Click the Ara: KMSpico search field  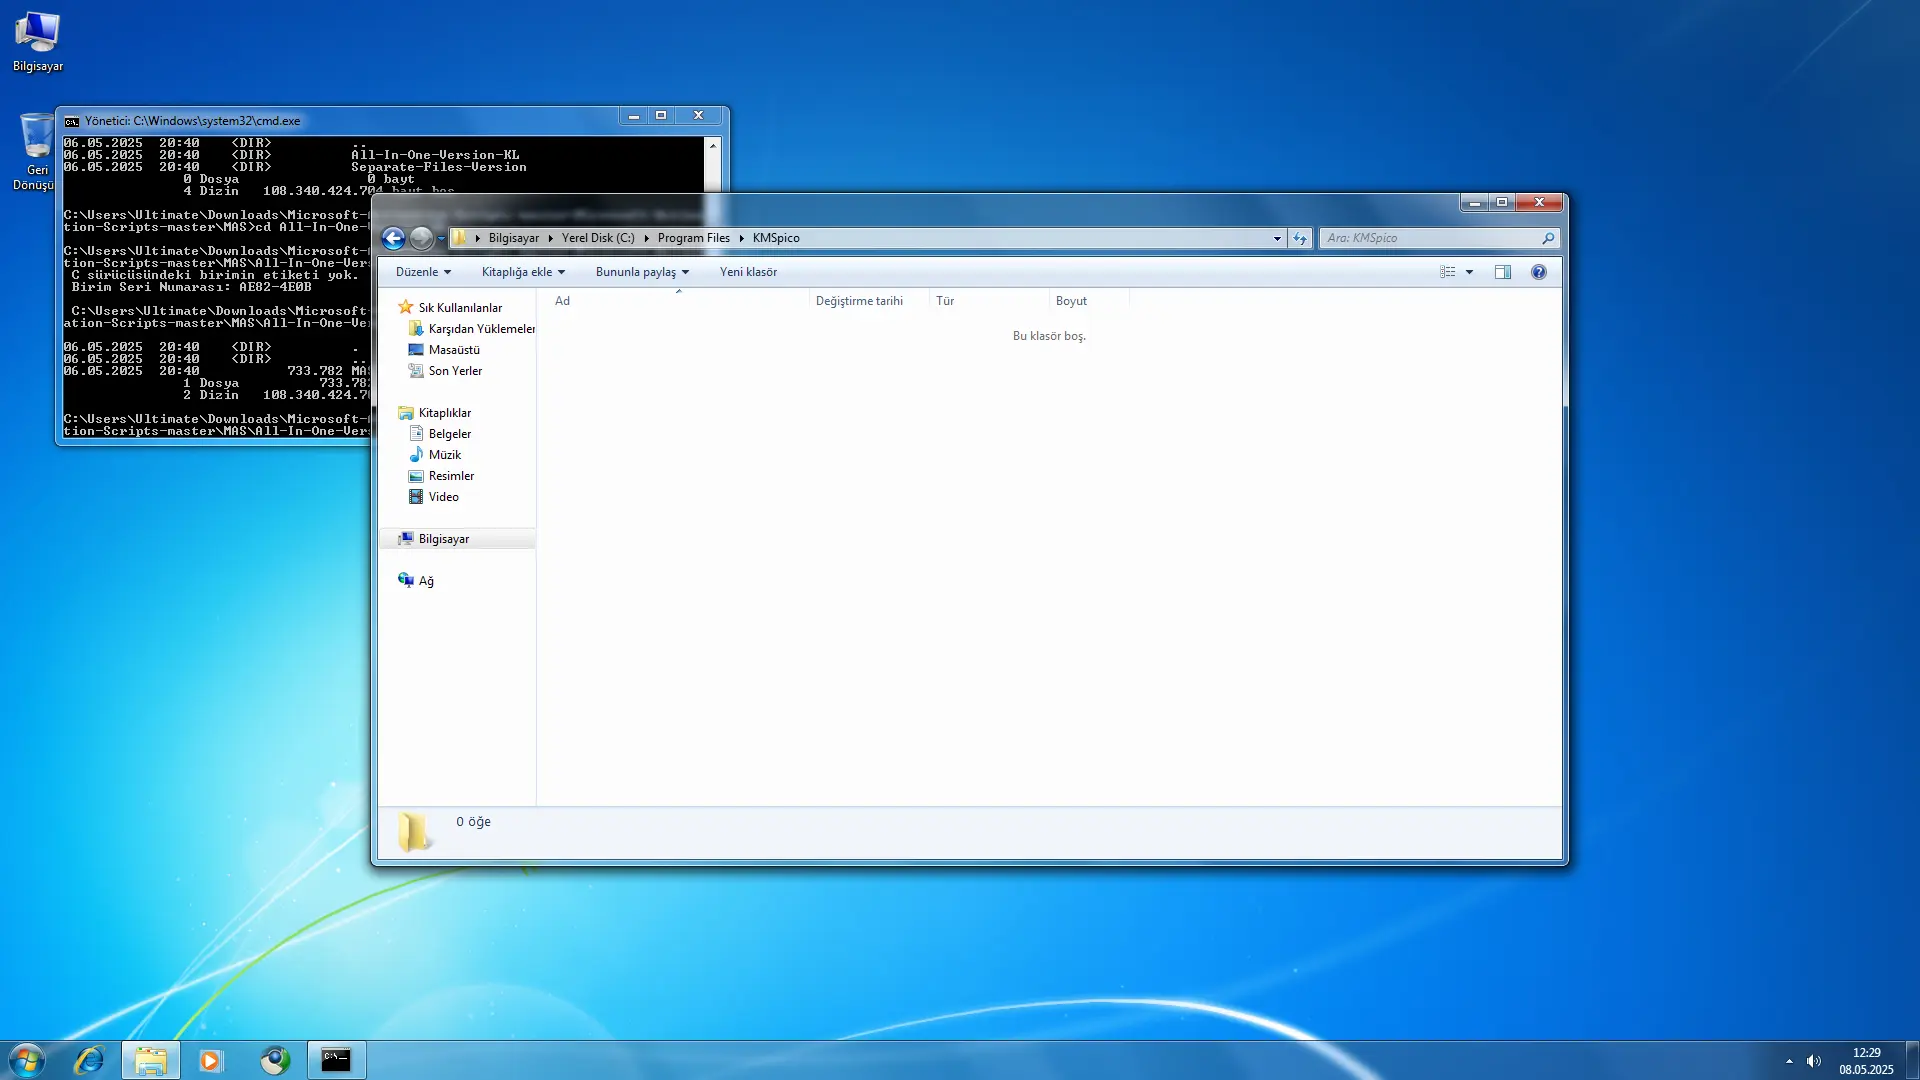[1430, 238]
